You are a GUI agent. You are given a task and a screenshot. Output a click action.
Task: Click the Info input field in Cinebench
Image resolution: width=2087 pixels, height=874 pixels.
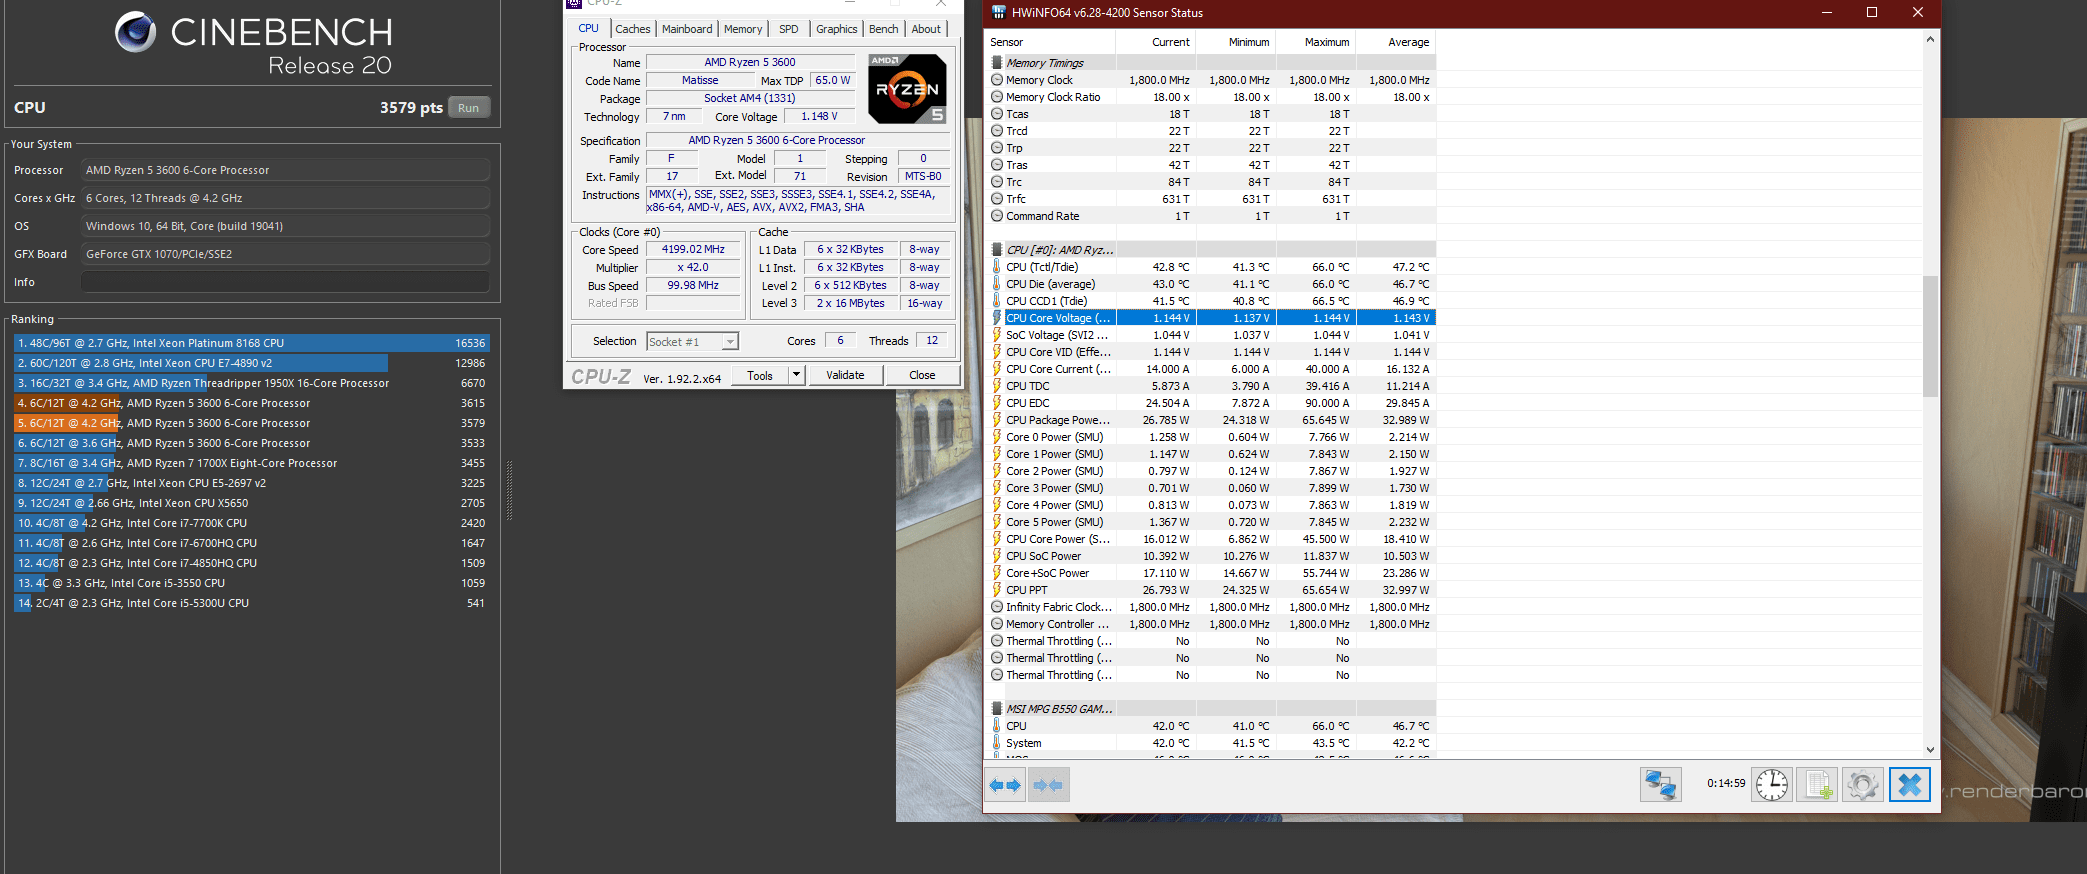285,282
